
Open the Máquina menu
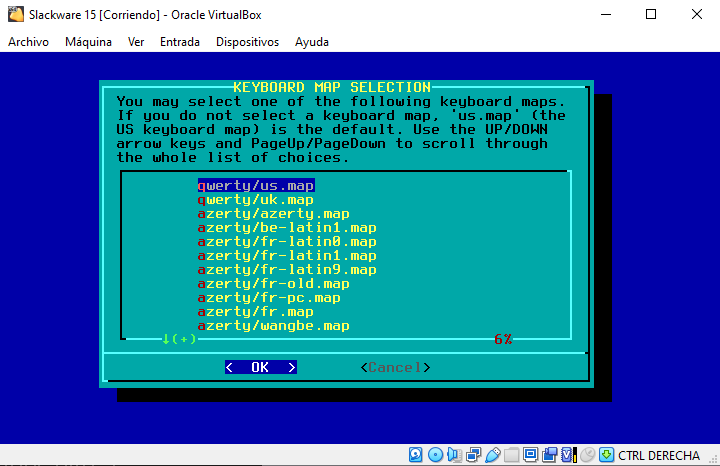(x=88, y=42)
